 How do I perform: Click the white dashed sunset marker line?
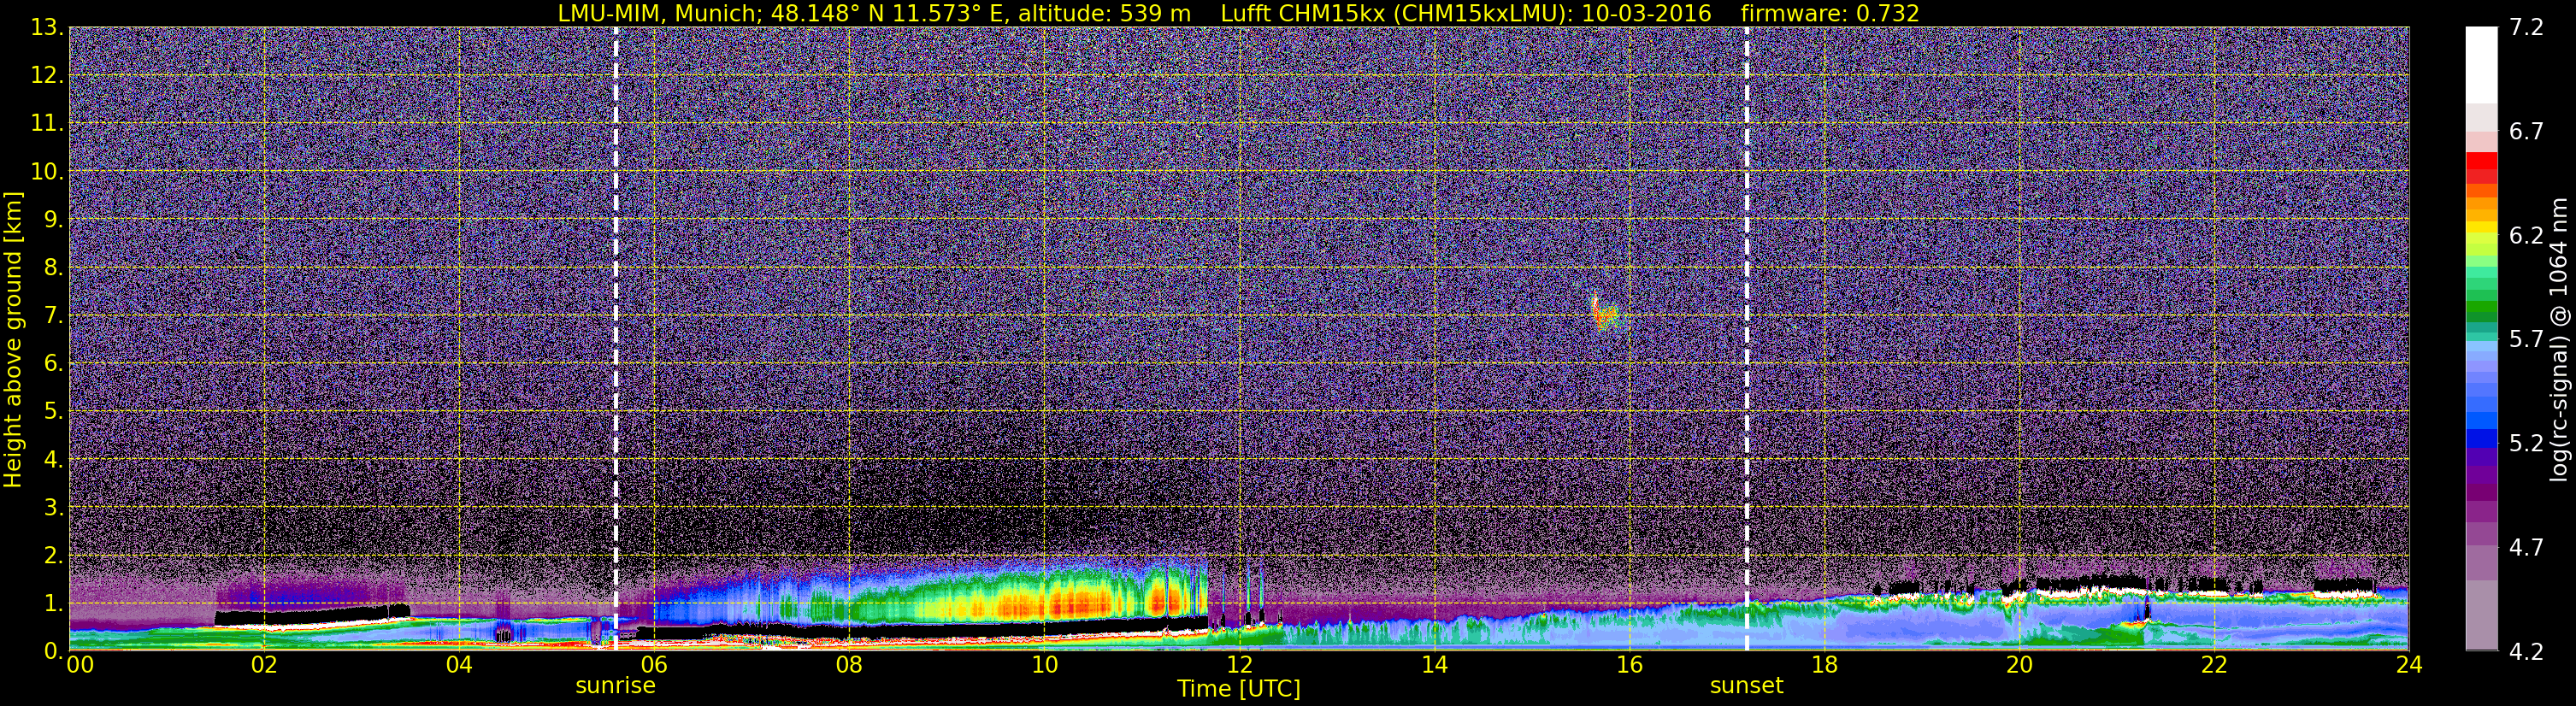(x=1747, y=338)
